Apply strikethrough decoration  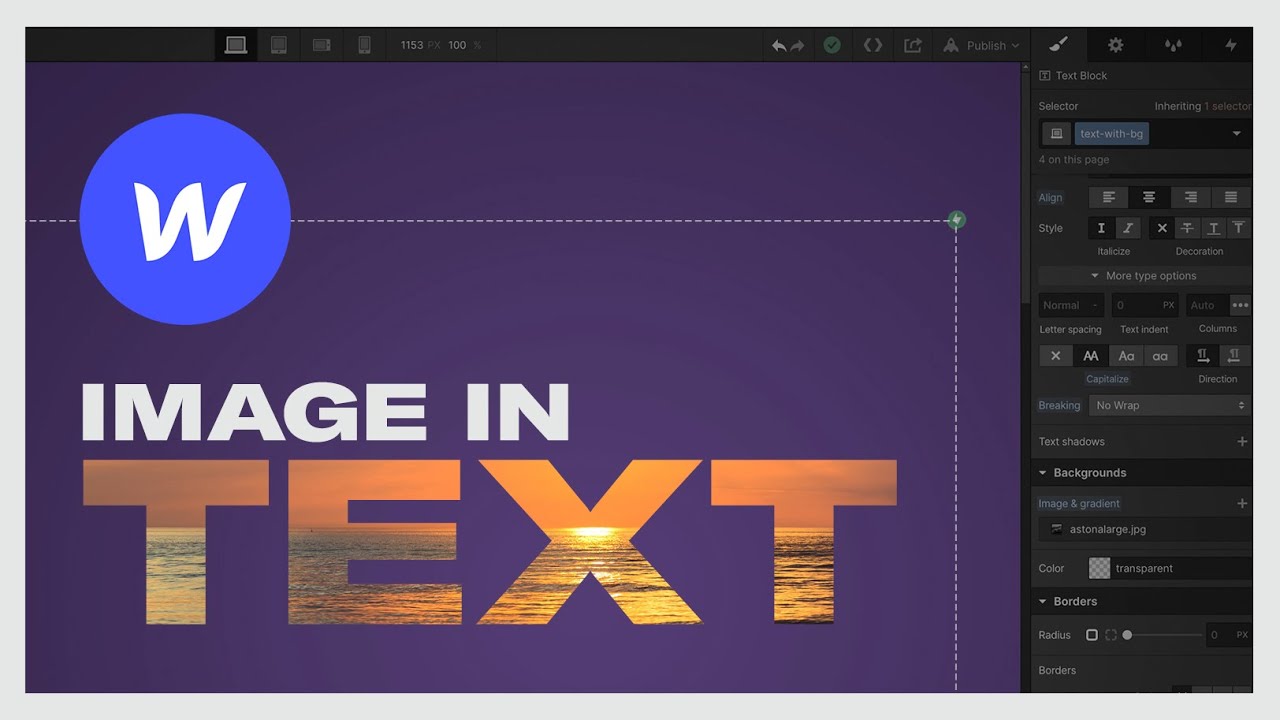tap(1188, 228)
